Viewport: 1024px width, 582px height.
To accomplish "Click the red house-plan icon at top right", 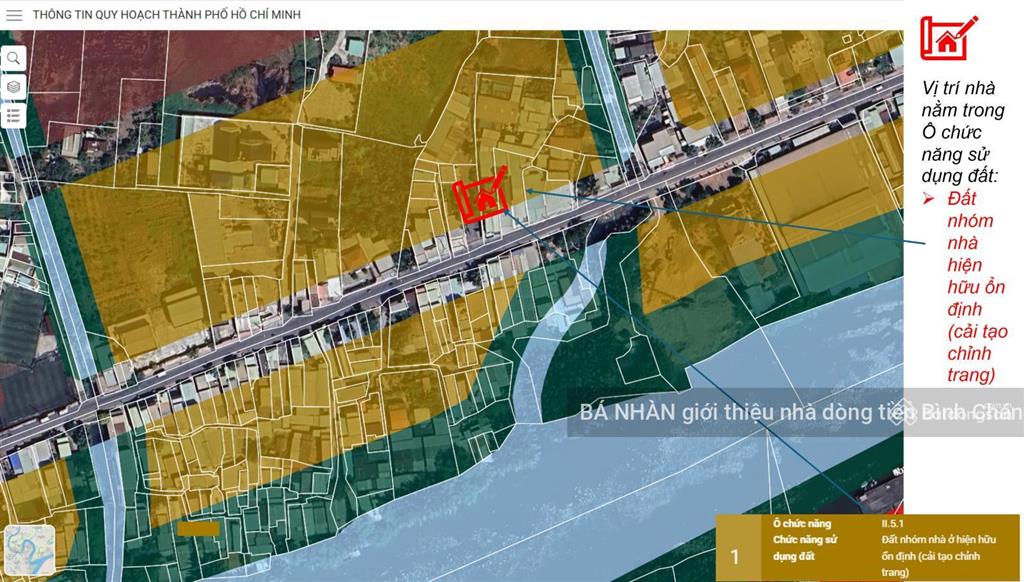I will [948, 38].
